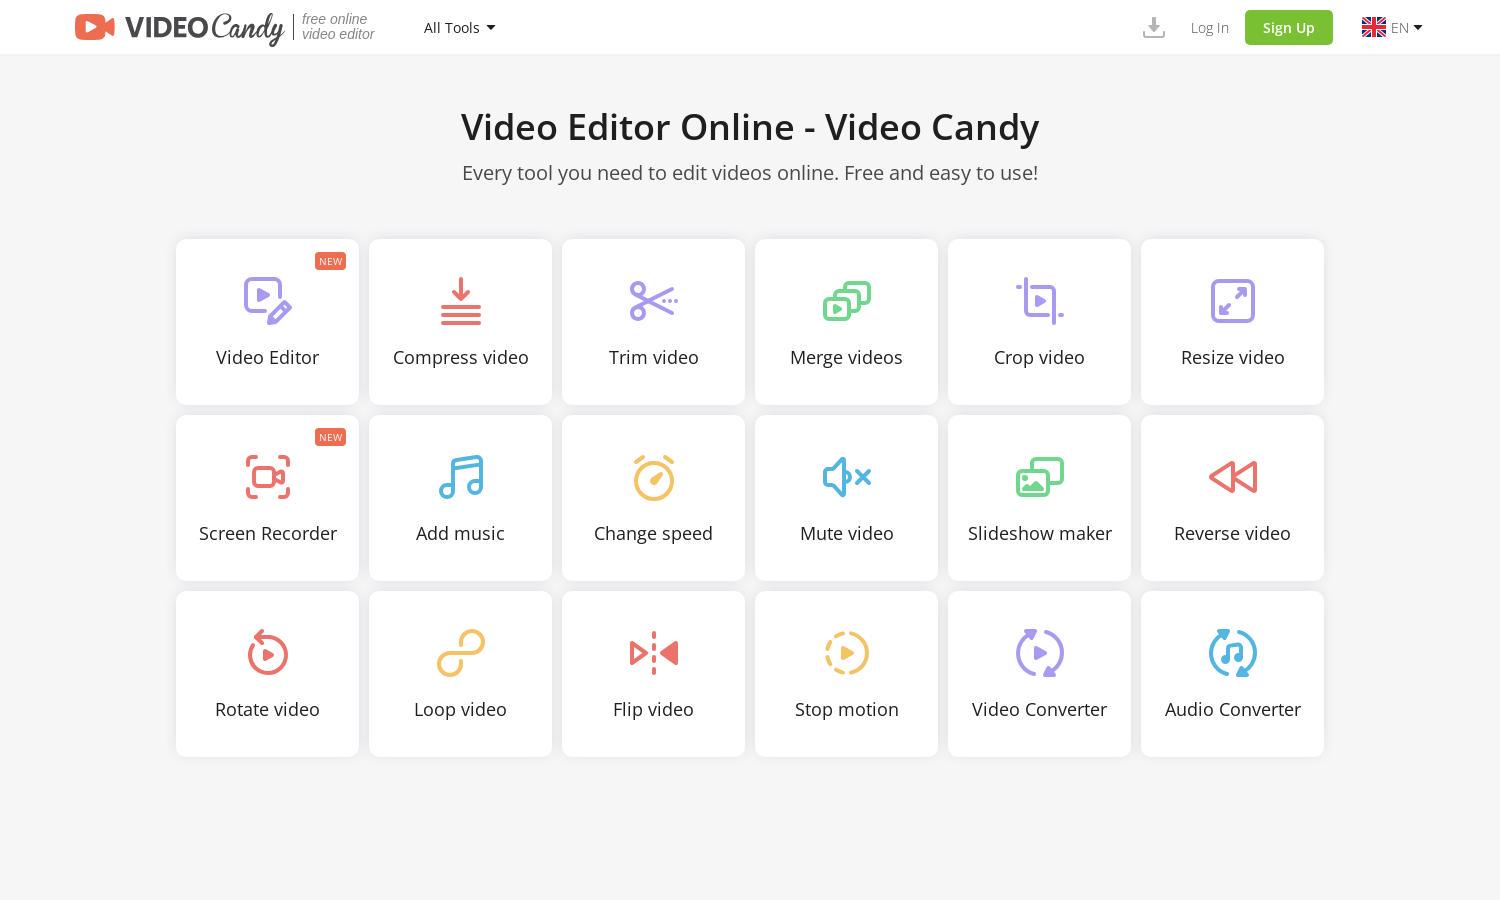Click the Audio Converter label
The width and height of the screenshot is (1500, 900).
pos(1233,710)
